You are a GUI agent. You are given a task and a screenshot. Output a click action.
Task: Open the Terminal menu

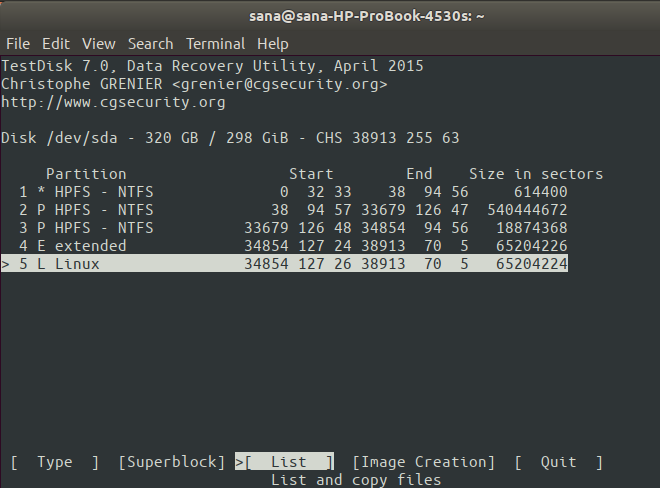coord(215,44)
